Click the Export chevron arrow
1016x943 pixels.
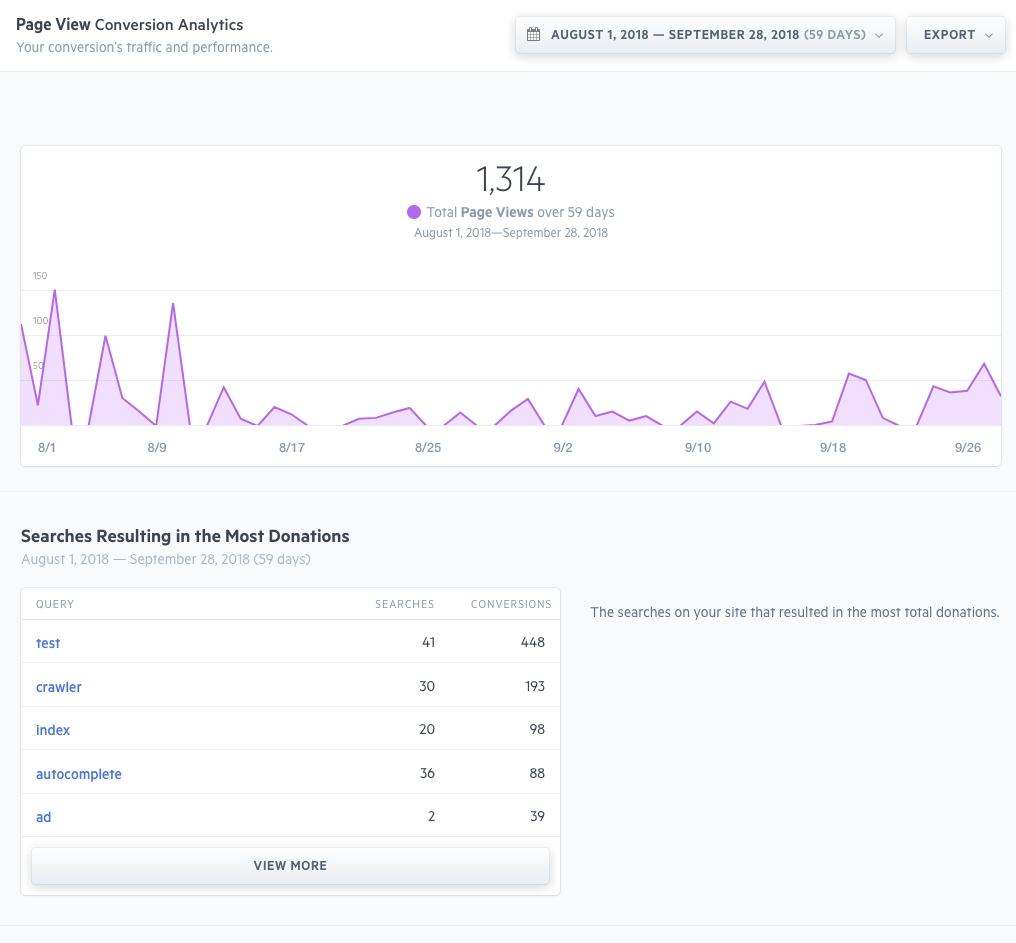coord(989,35)
